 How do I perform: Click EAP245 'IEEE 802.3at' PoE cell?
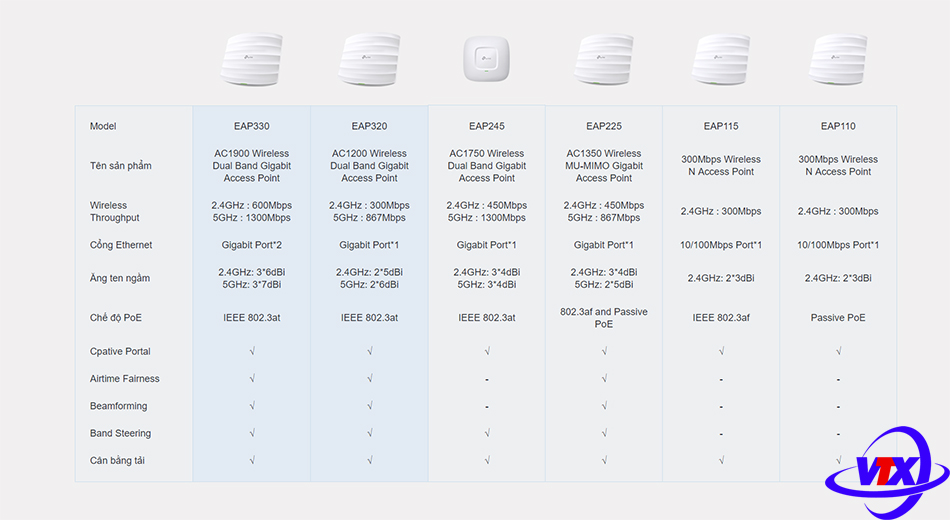point(487,318)
